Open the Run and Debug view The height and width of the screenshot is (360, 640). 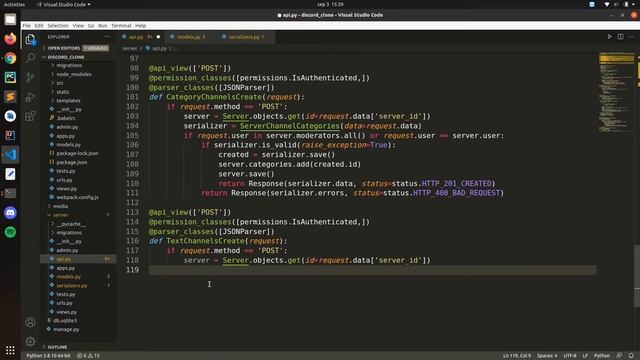point(30,97)
